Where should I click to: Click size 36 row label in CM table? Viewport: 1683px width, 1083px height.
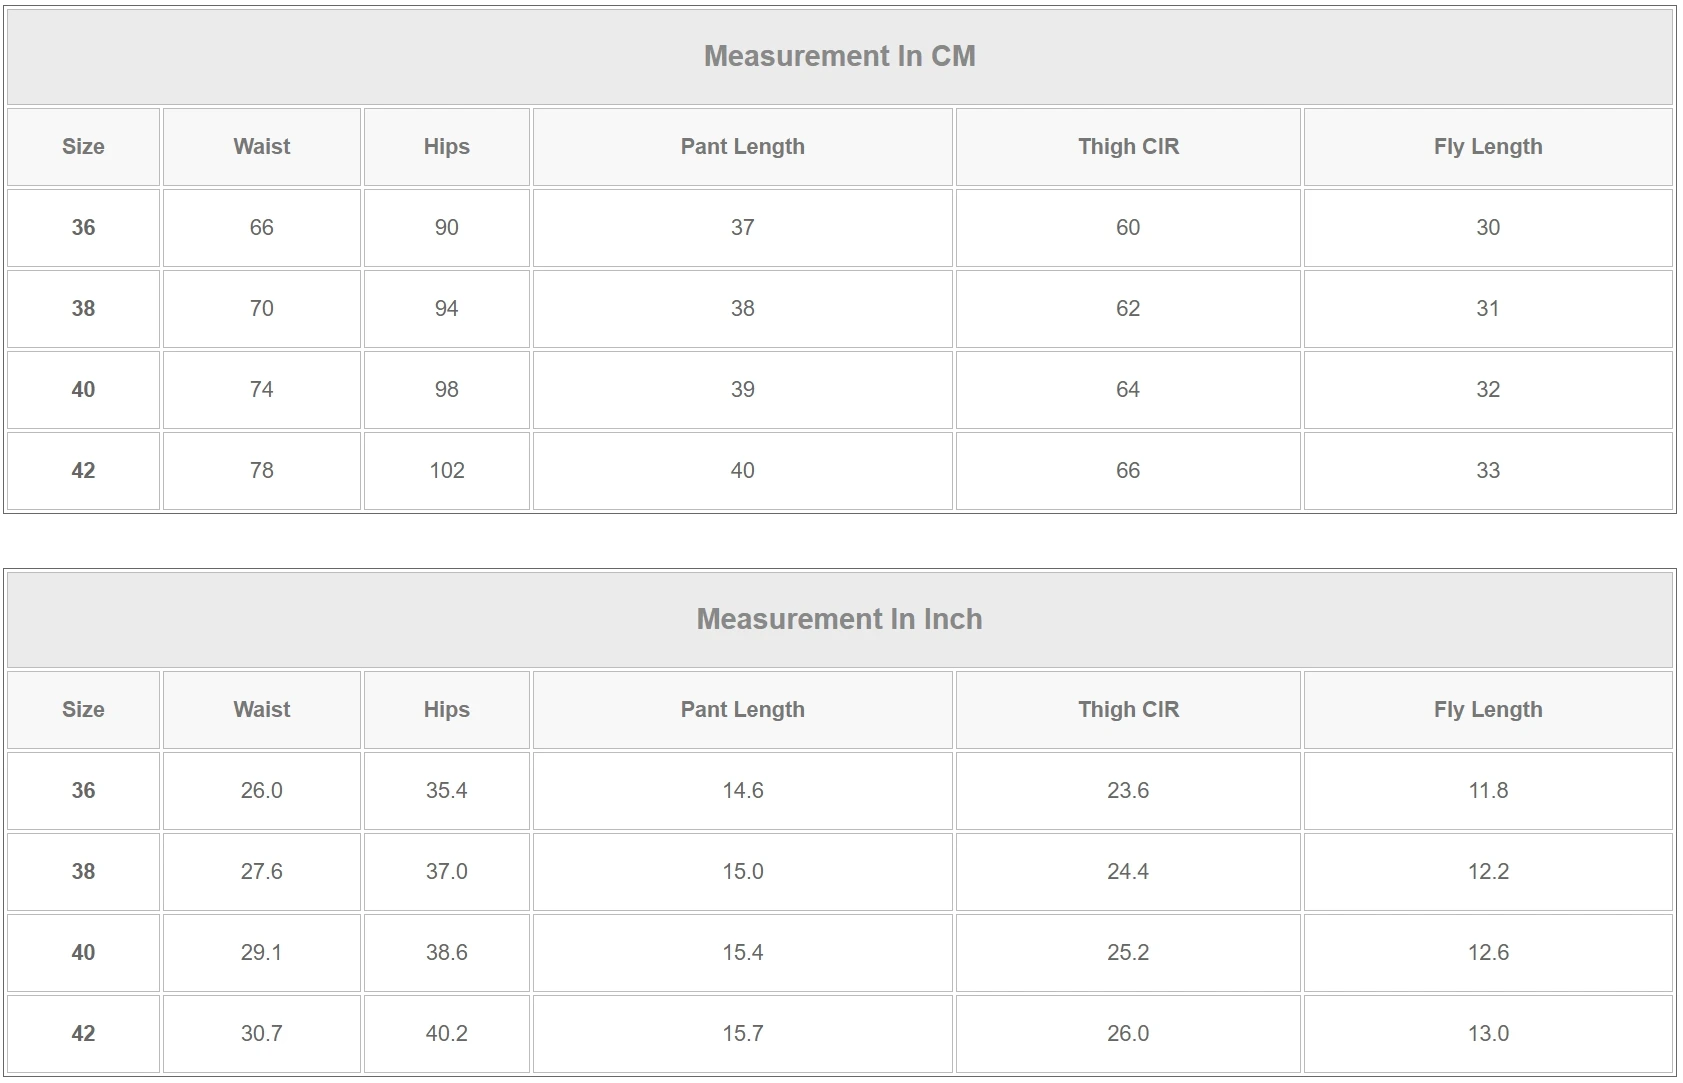click(84, 228)
